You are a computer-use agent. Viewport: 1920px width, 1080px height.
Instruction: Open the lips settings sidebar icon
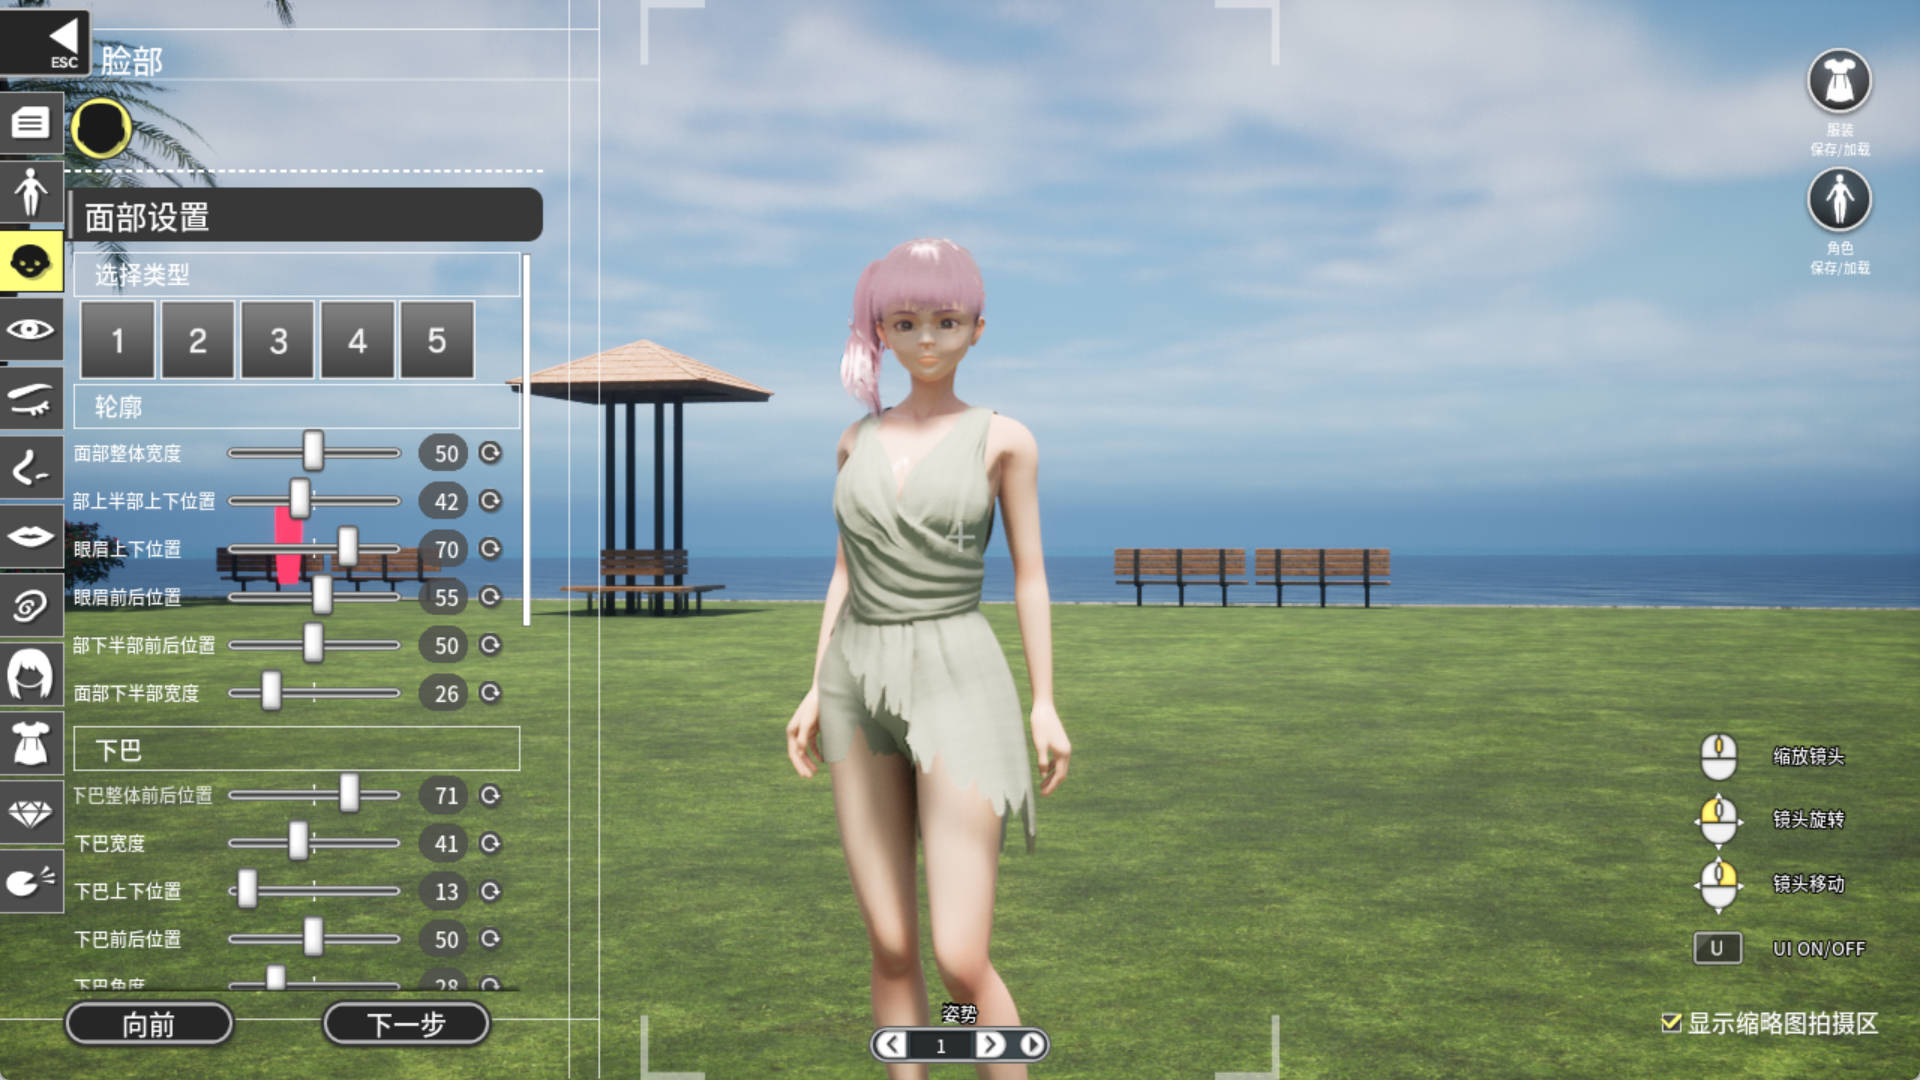coord(30,537)
